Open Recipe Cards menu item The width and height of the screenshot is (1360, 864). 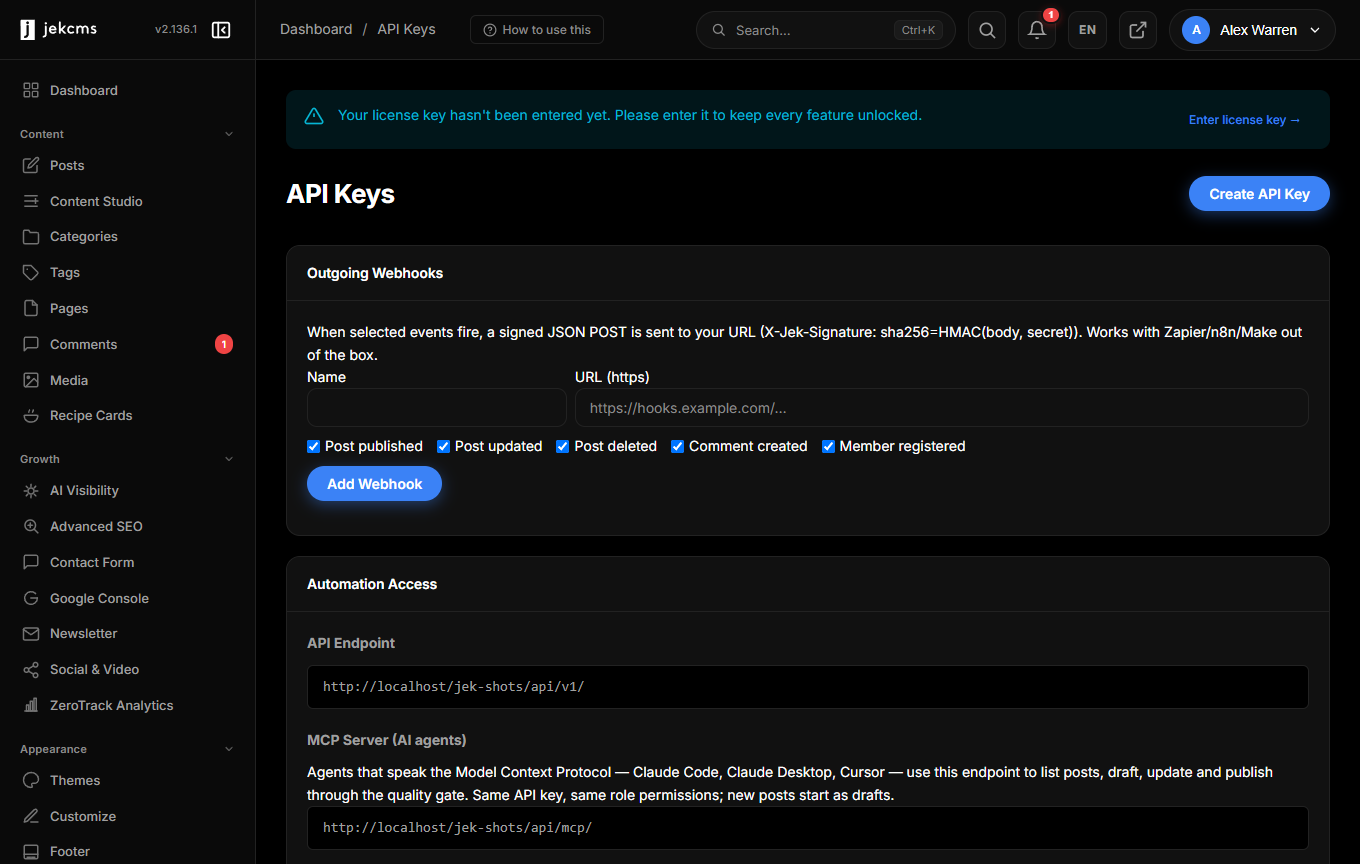click(x=128, y=415)
